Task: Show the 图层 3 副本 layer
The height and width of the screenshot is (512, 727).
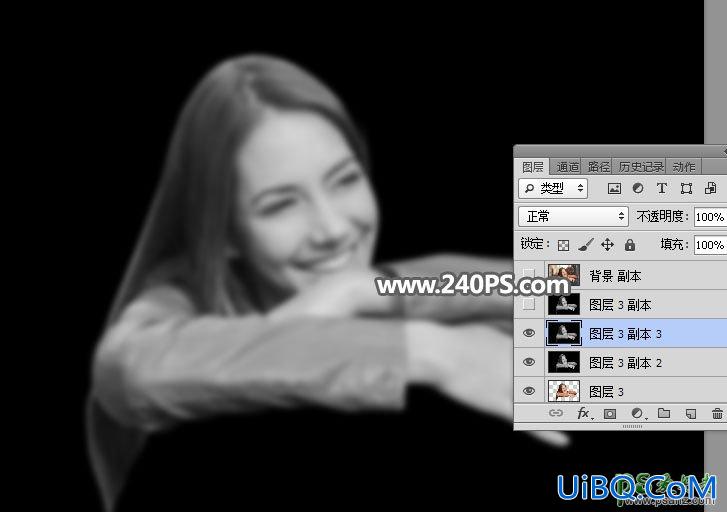Action: pyautogui.click(x=529, y=305)
